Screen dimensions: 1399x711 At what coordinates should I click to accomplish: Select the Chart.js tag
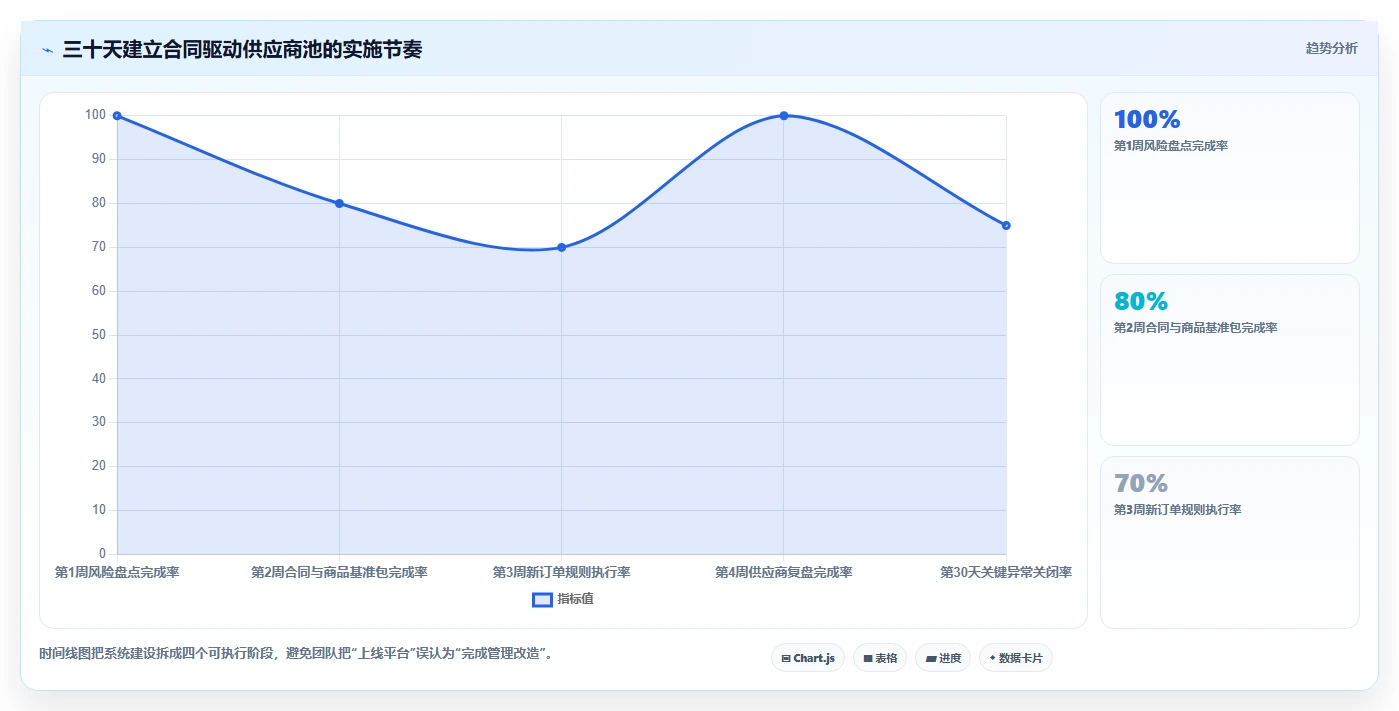point(808,658)
